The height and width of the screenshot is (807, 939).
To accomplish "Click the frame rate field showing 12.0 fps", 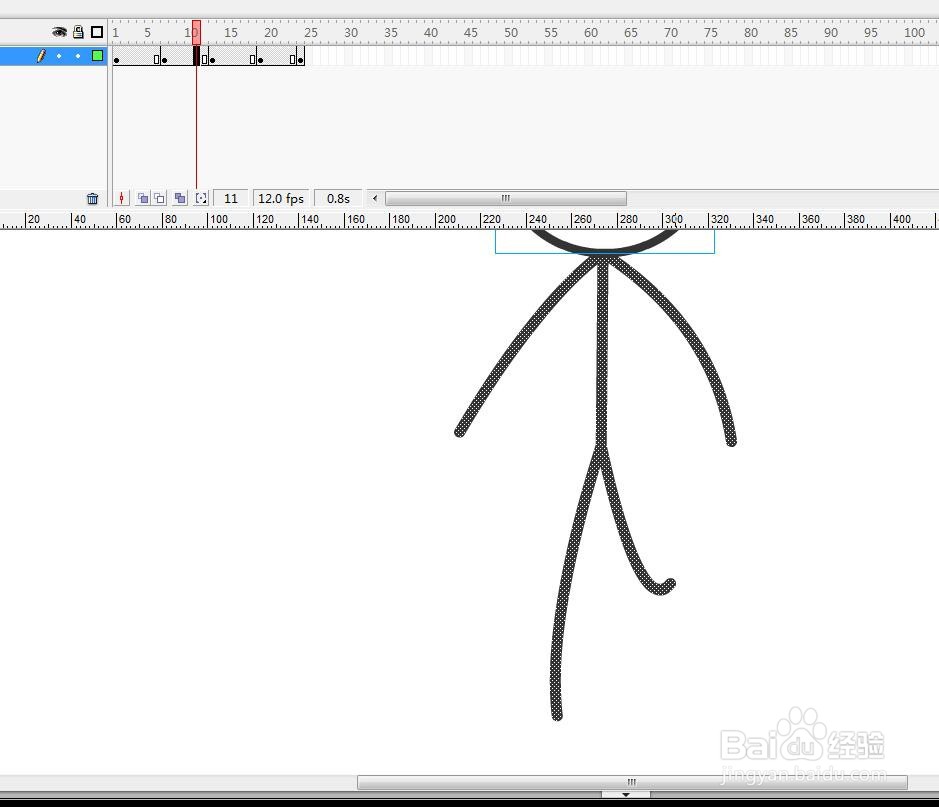I will point(280,198).
